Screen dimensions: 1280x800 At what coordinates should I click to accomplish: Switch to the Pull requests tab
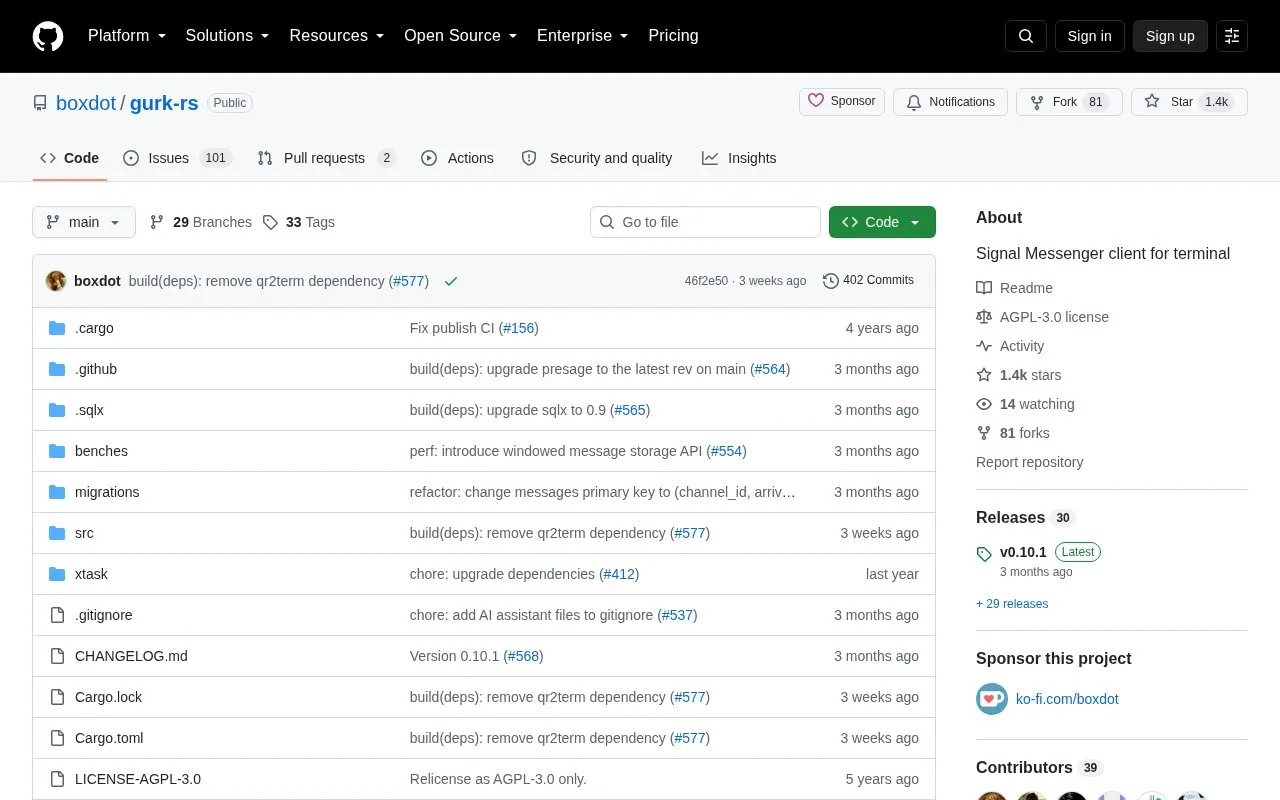click(x=326, y=158)
